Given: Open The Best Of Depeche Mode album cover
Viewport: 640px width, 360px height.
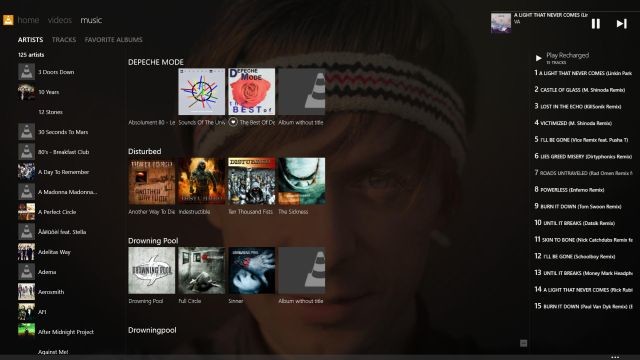Looking at the screenshot, I should [251, 91].
